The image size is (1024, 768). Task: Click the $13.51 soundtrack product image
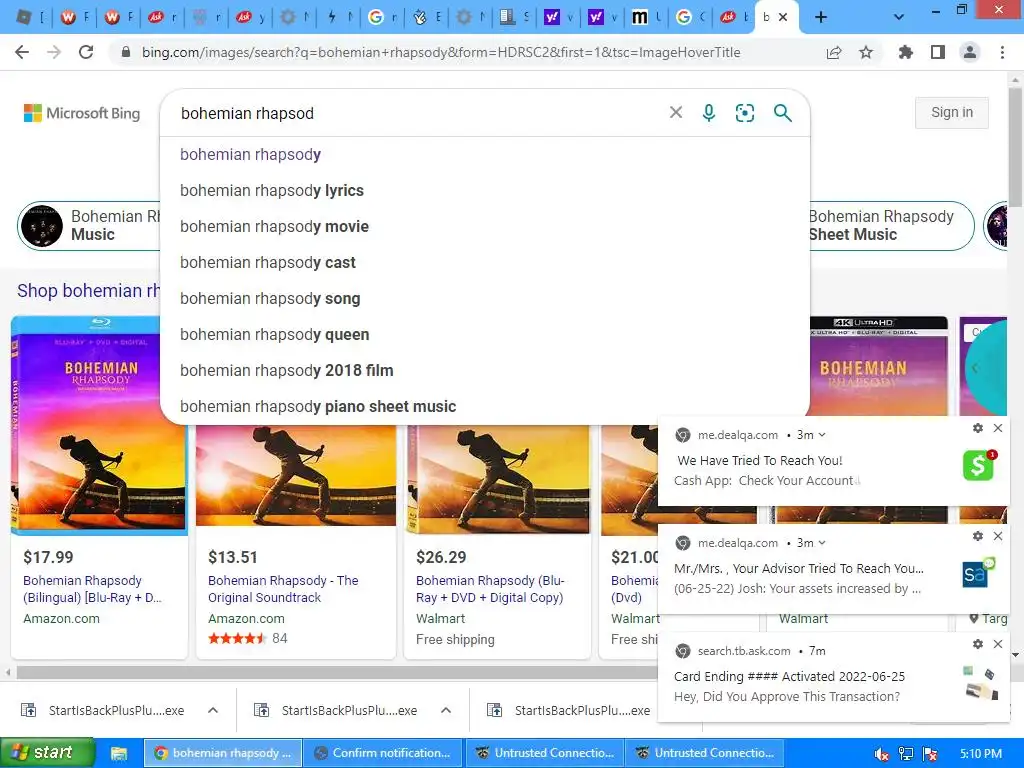coord(296,475)
